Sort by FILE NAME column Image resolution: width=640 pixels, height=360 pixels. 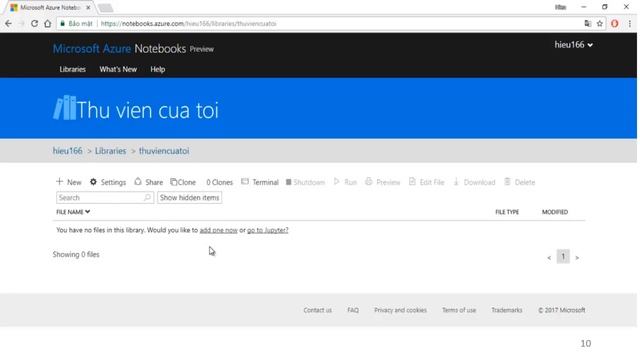[x=73, y=212]
